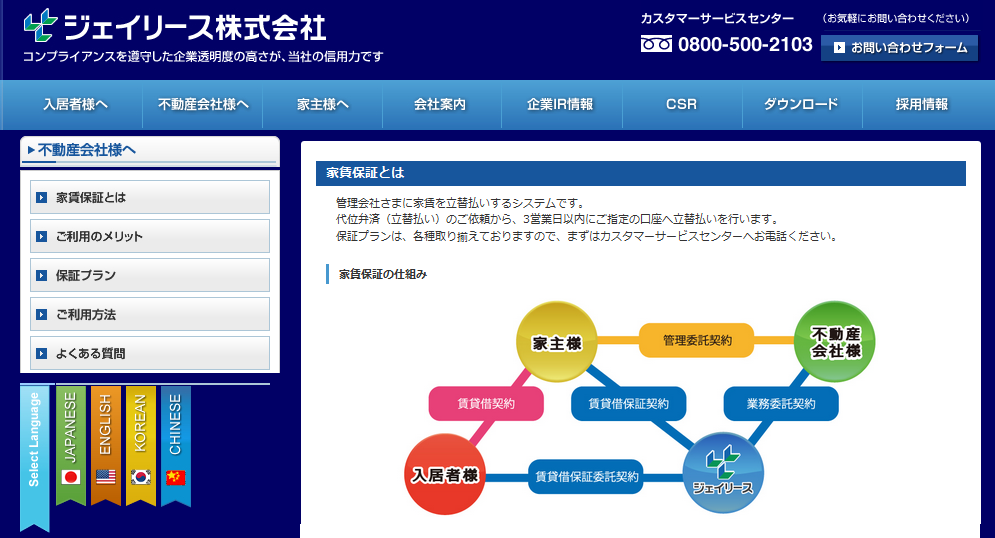Image resolution: width=995 pixels, height=538 pixels.
Task: Click the South Korea flag icon
Action: (x=141, y=477)
